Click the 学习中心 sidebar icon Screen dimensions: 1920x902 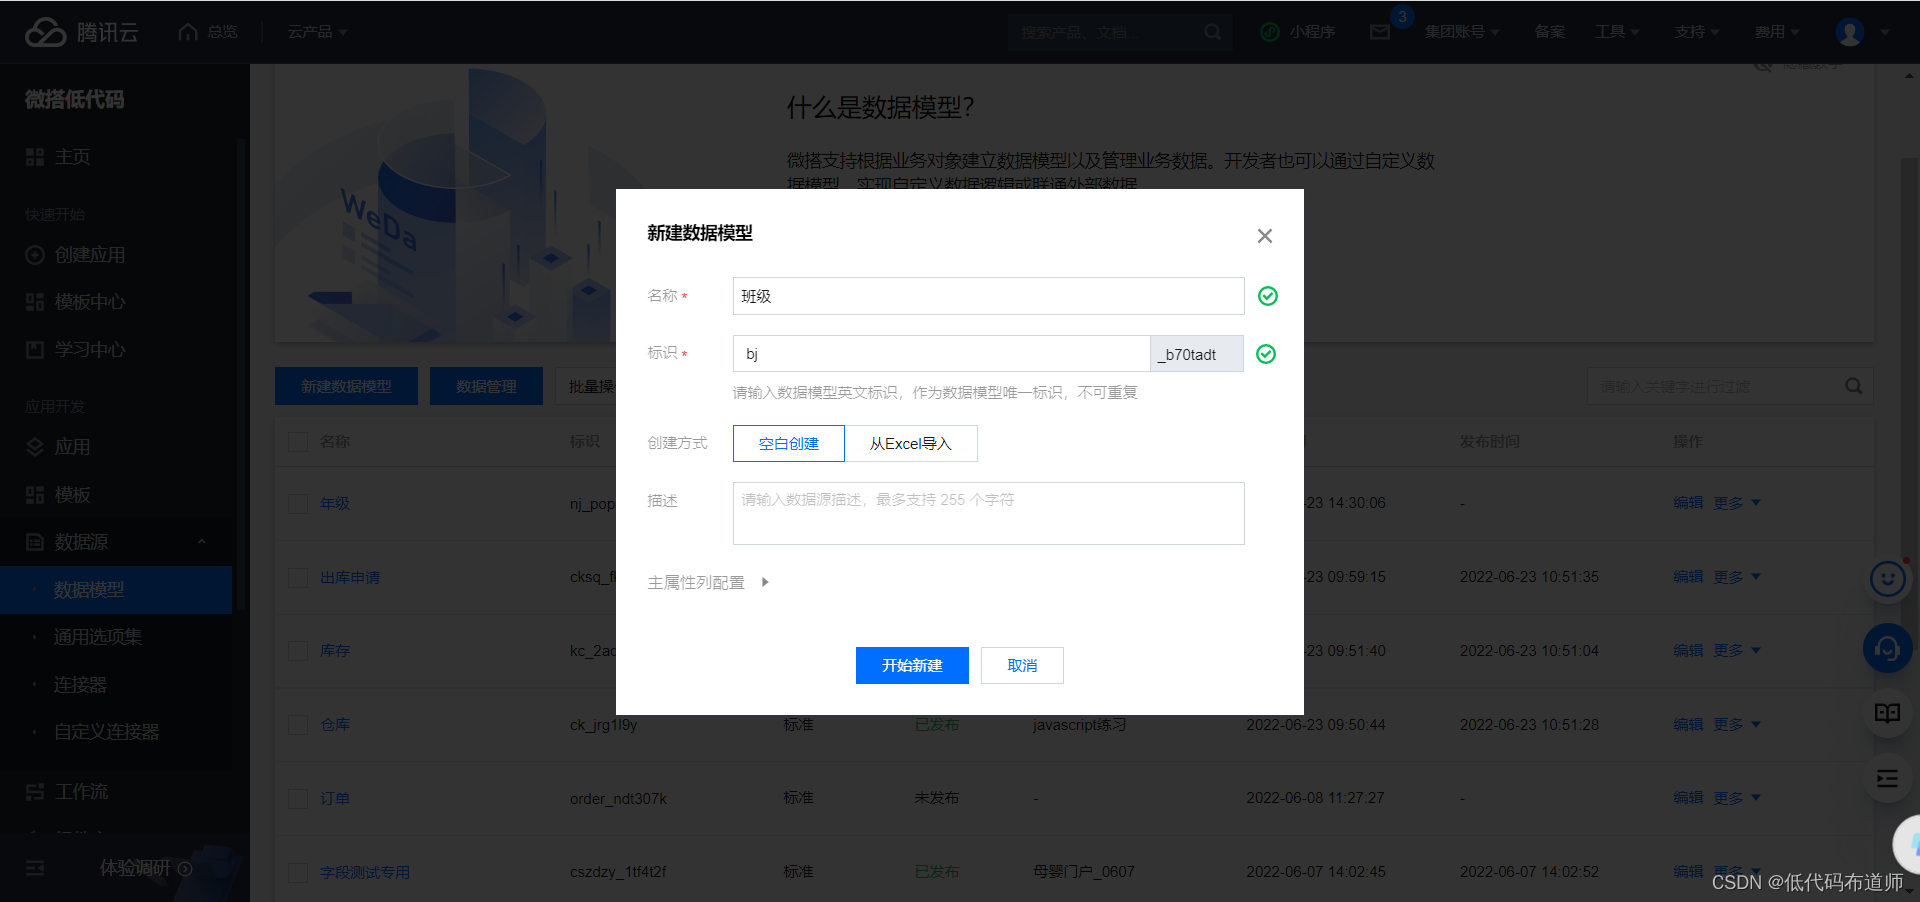(x=35, y=350)
